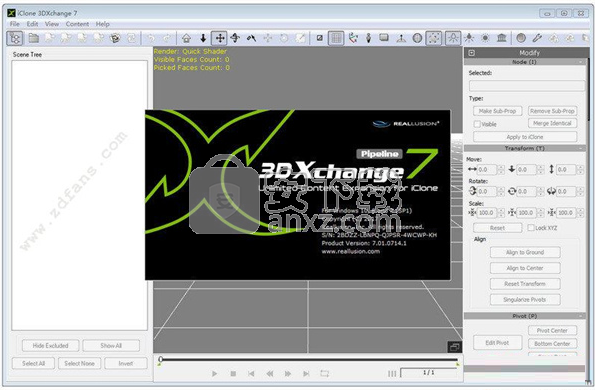Click the dark lamp light icon

(469, 38)
